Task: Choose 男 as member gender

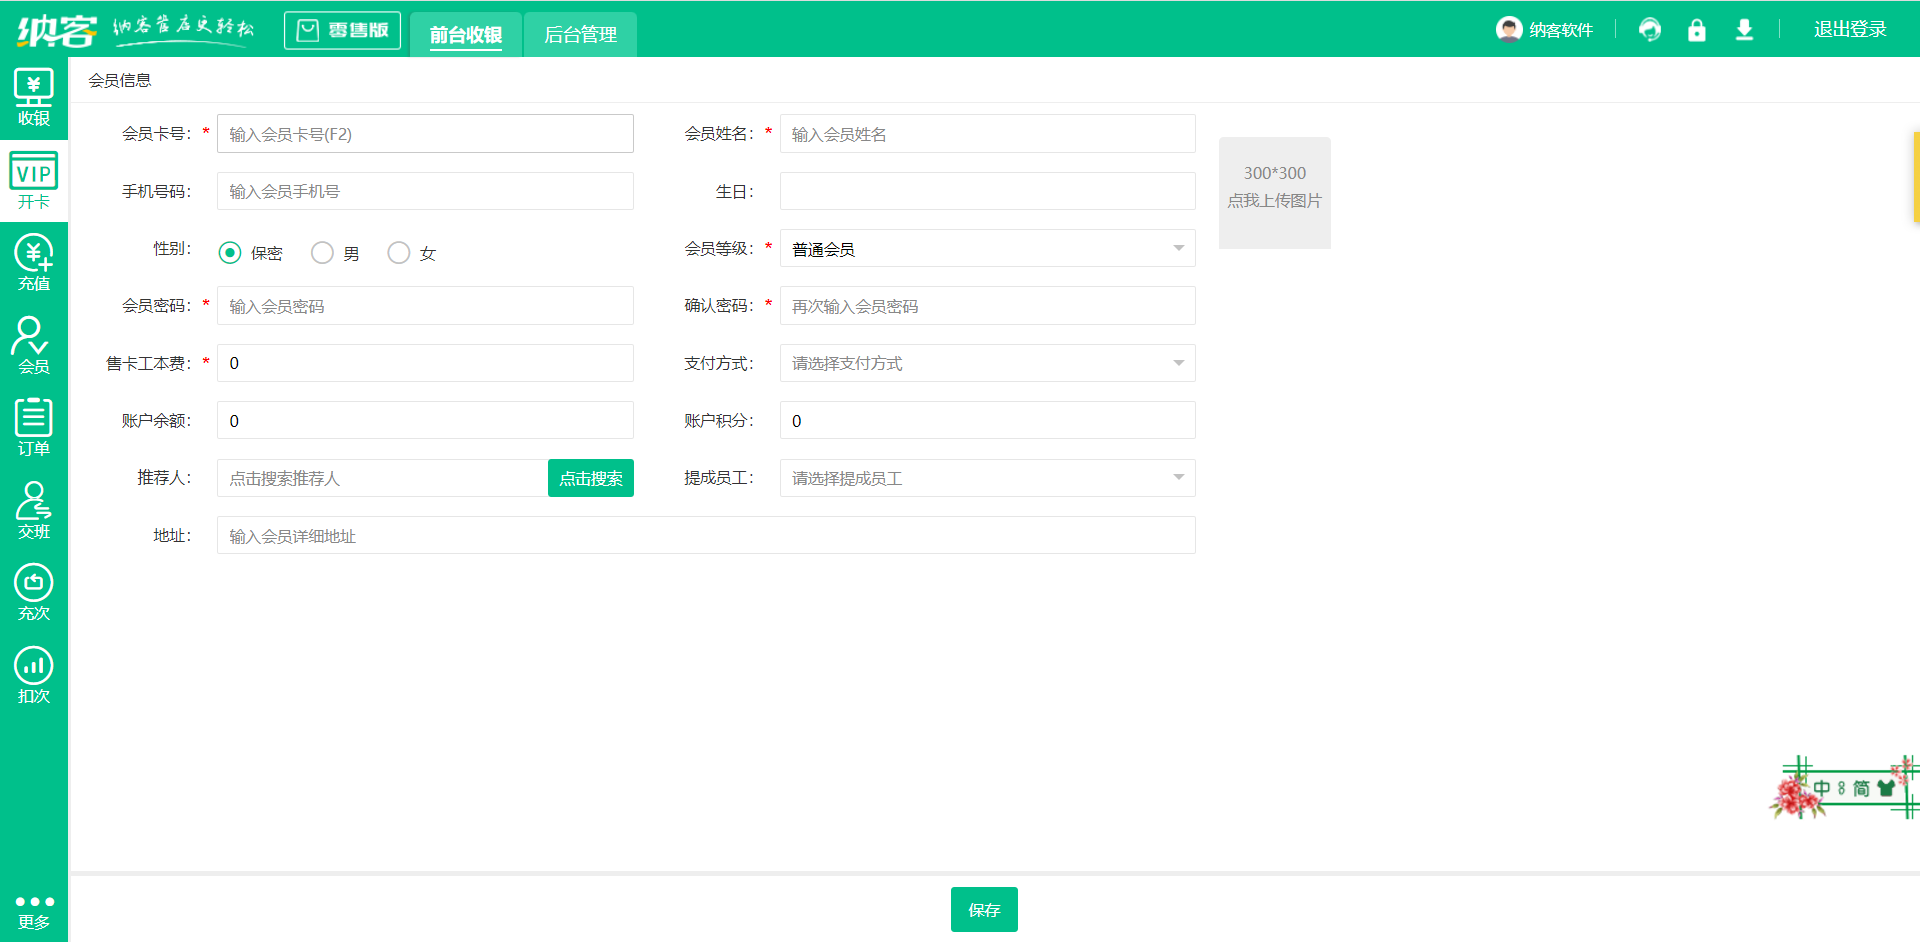Action: coord(322,253)
